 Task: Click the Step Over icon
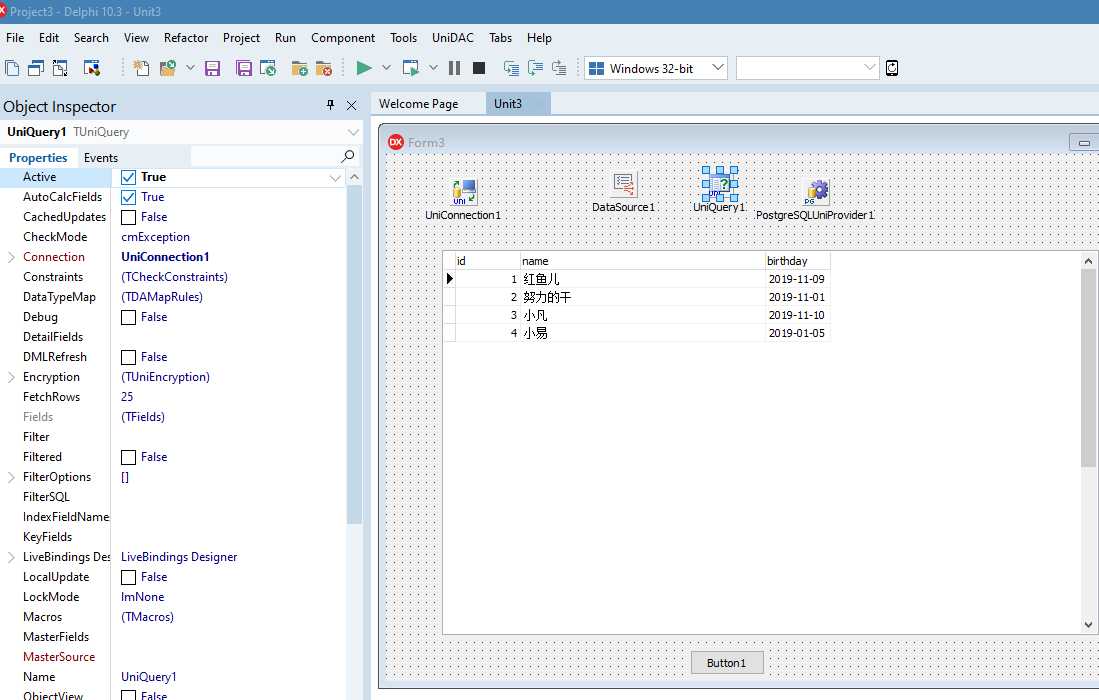535,68
